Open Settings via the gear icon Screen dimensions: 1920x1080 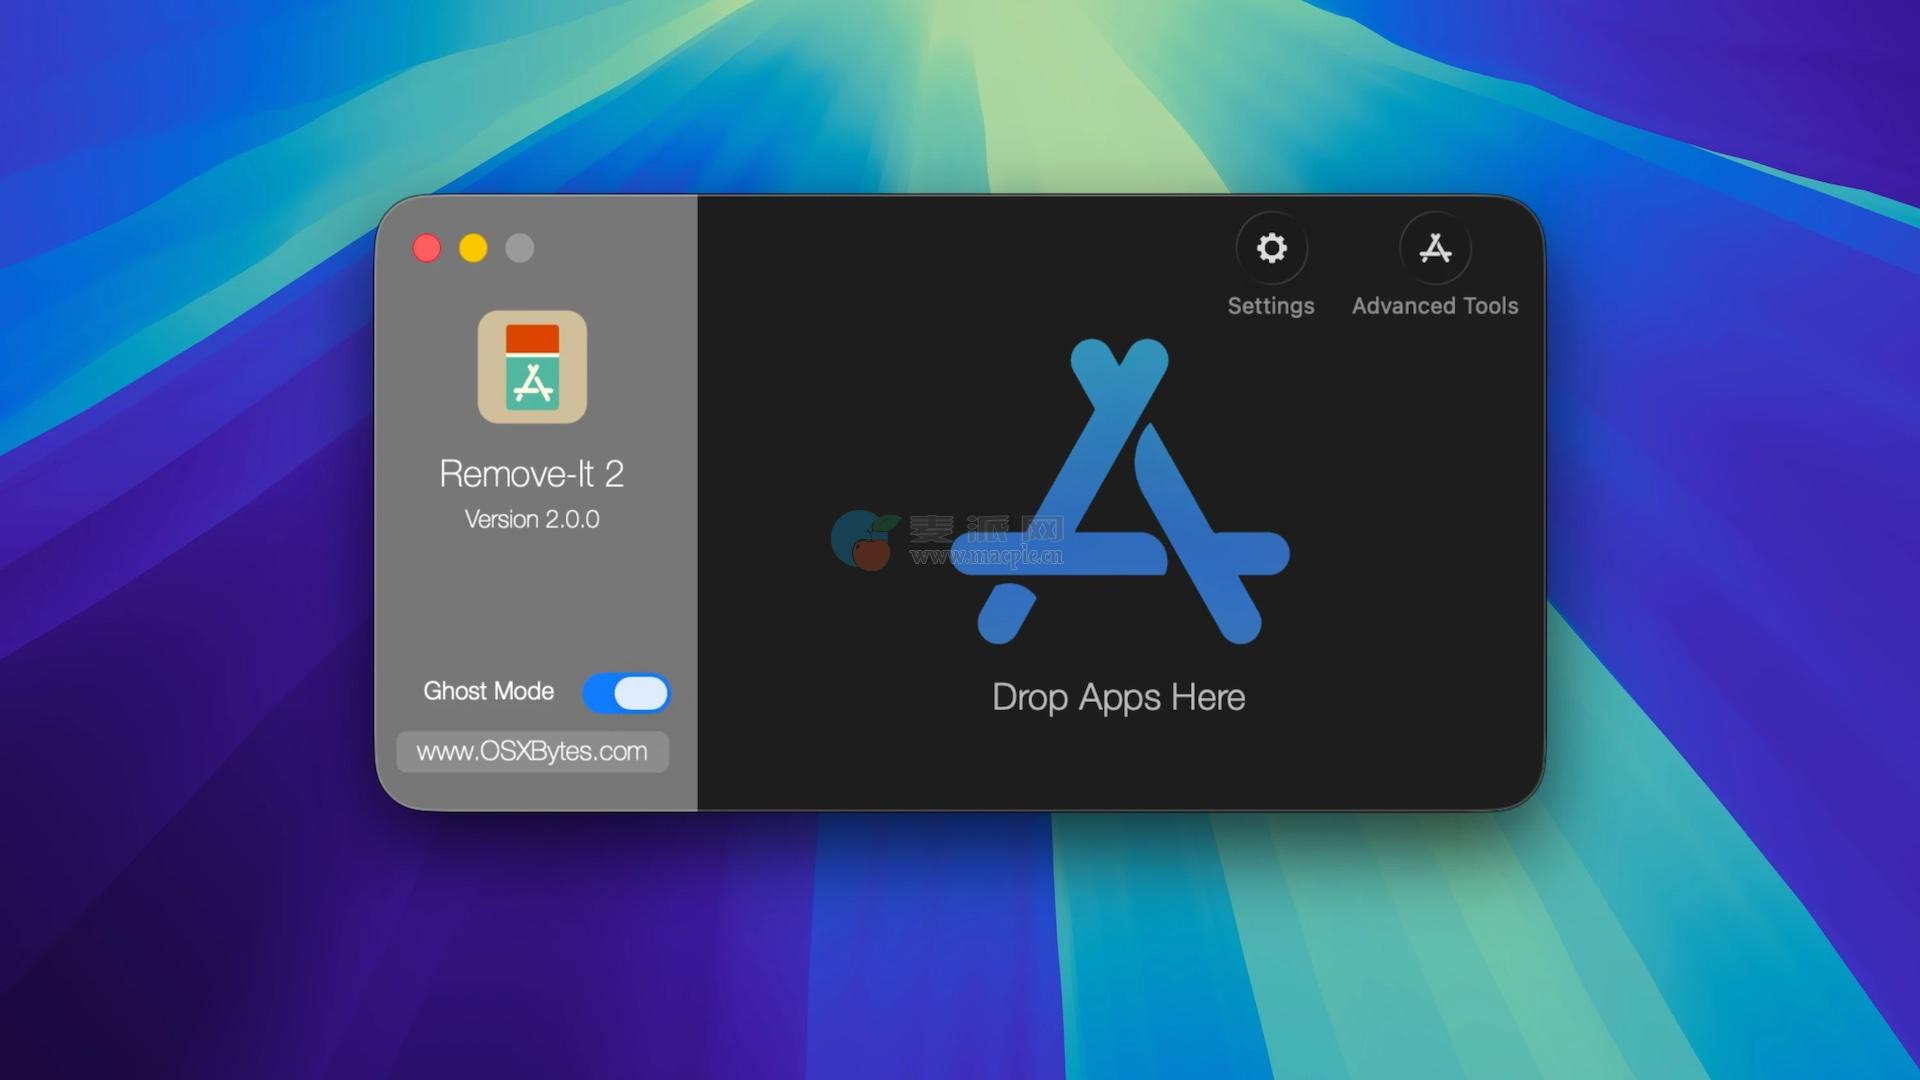click(x=1271, y=248)
